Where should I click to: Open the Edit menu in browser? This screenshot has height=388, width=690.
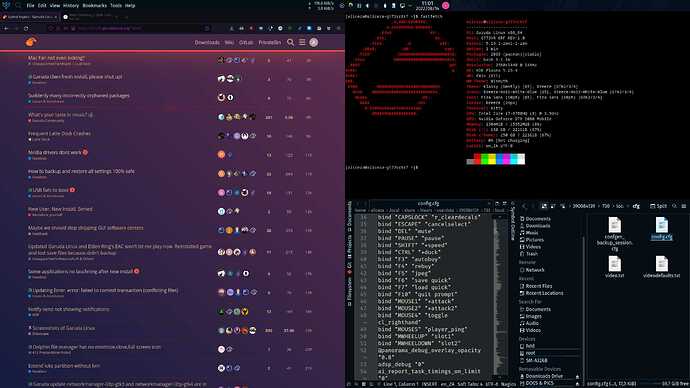pos(42,6)
